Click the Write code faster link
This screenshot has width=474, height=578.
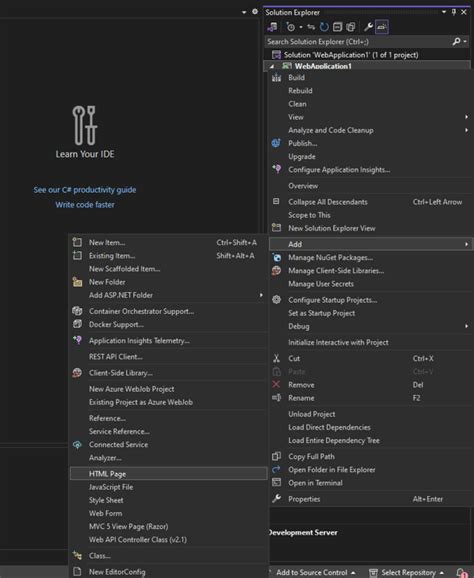click(x=85, y=205)
